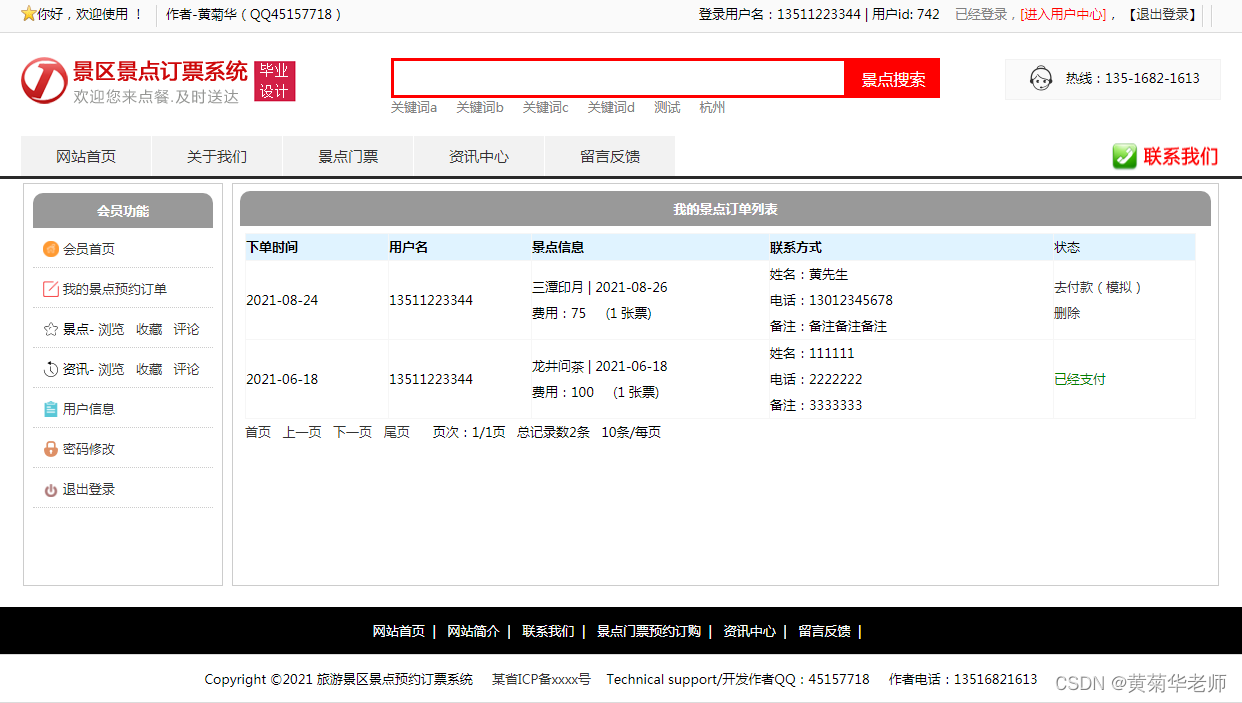Viewport: 1242px width, 703px height.
Task: Click the red 联系我们 link
Action: tap(1181, 156)
